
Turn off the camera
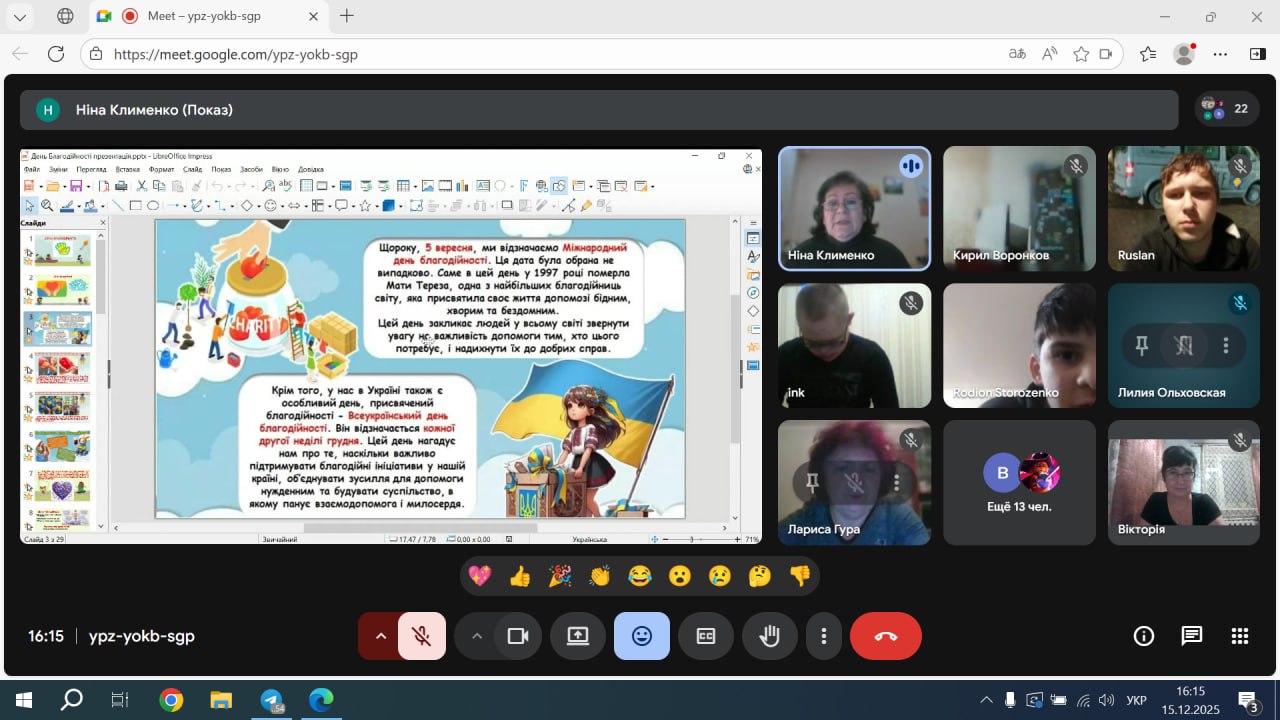coord(517,636)
